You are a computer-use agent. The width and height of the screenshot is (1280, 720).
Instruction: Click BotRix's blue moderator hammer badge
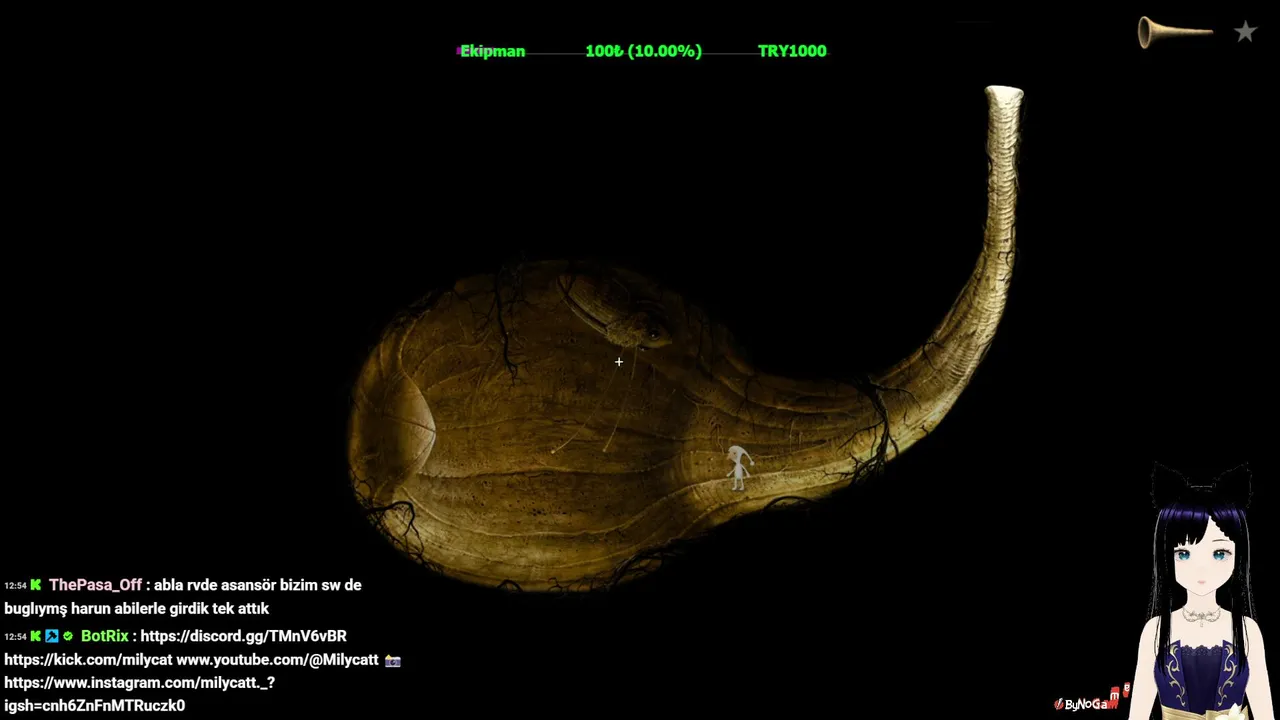click(x=52, y=636)
